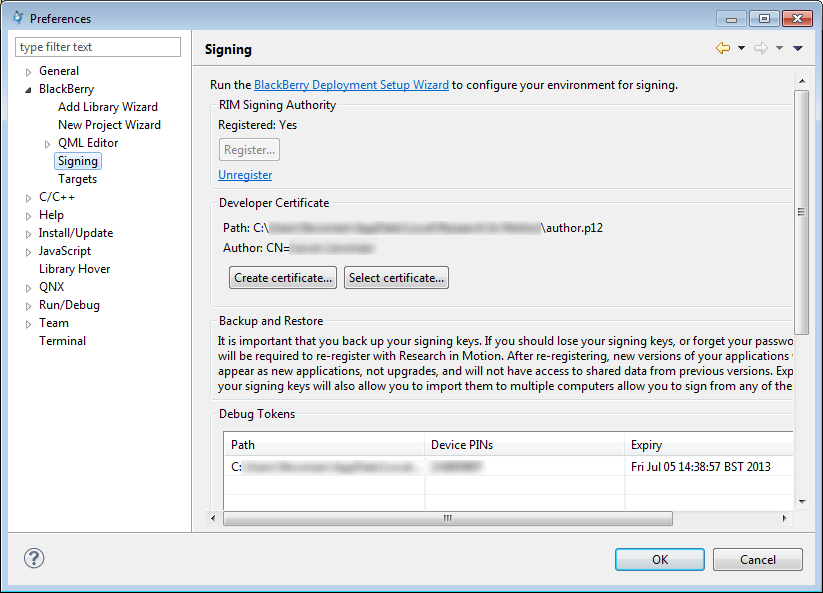Open Library Hover preferences
This screenshot has height=593, width=823.
[75, 269]
